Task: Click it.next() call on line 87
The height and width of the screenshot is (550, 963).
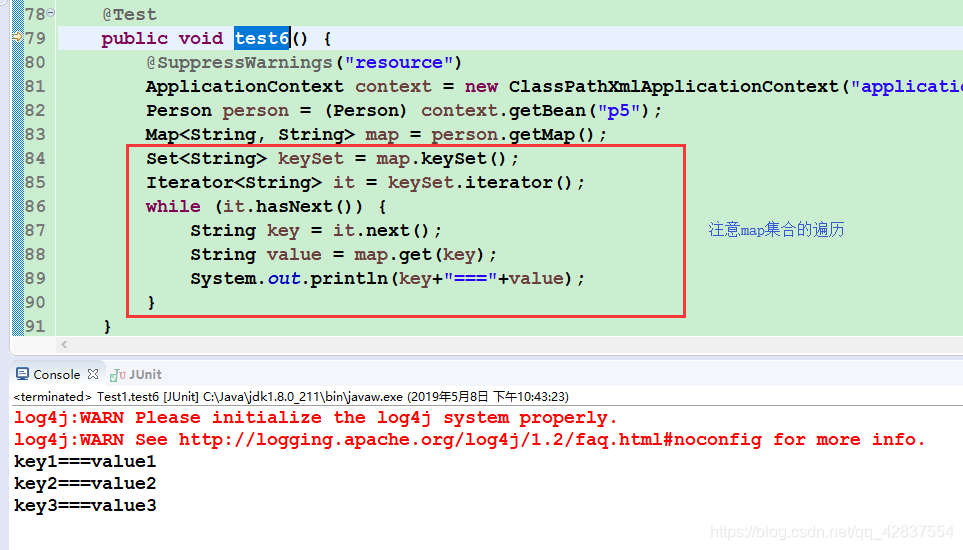Action: tap(381, 231)
